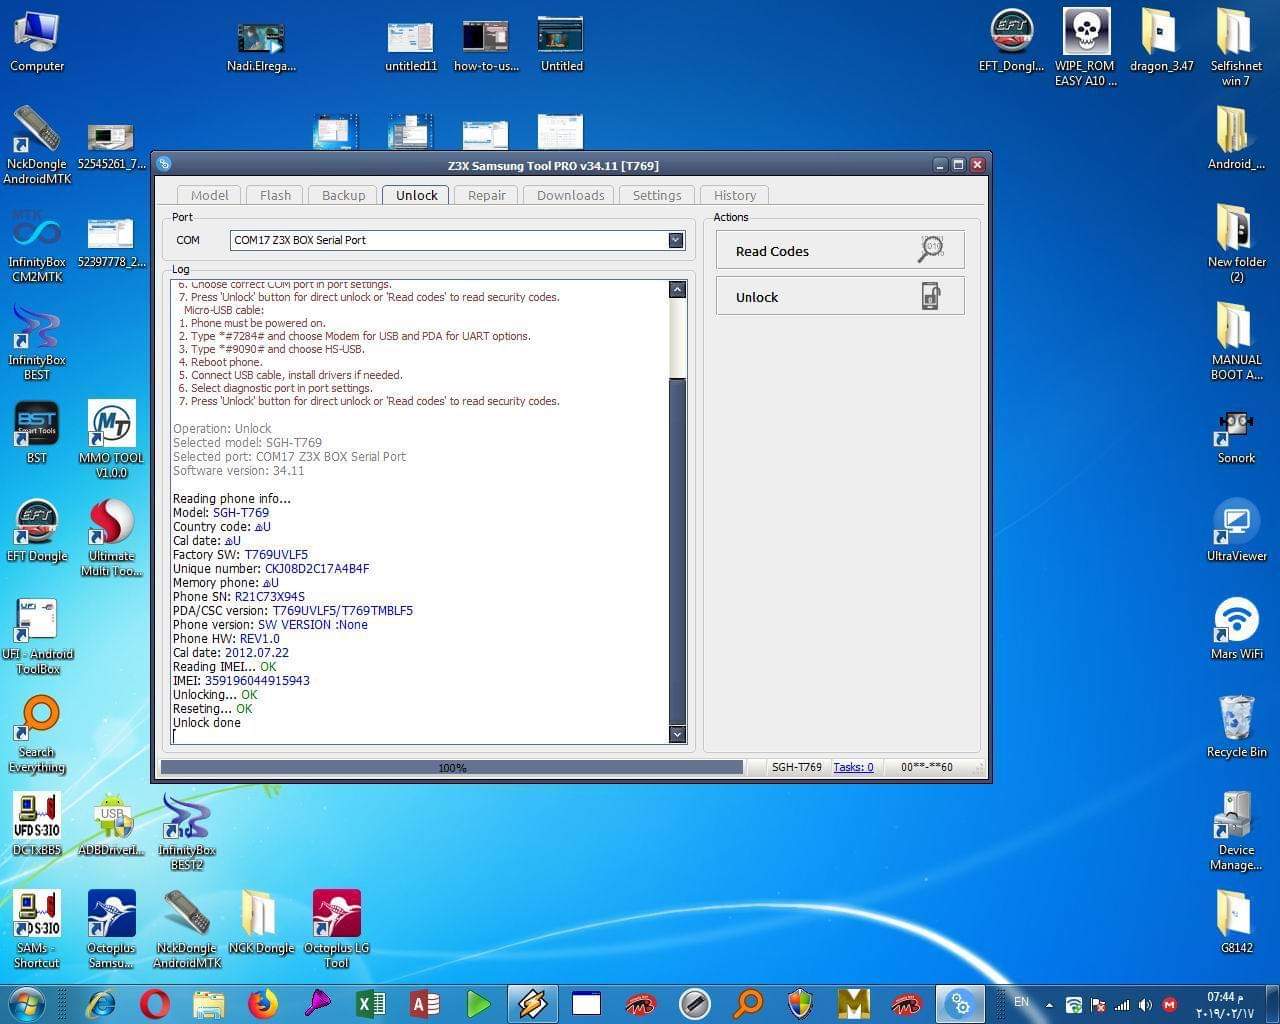Open the Recycle Bin
Screen dimensions: 1280x1024
pyautogui.click(x=1236, y=726)
